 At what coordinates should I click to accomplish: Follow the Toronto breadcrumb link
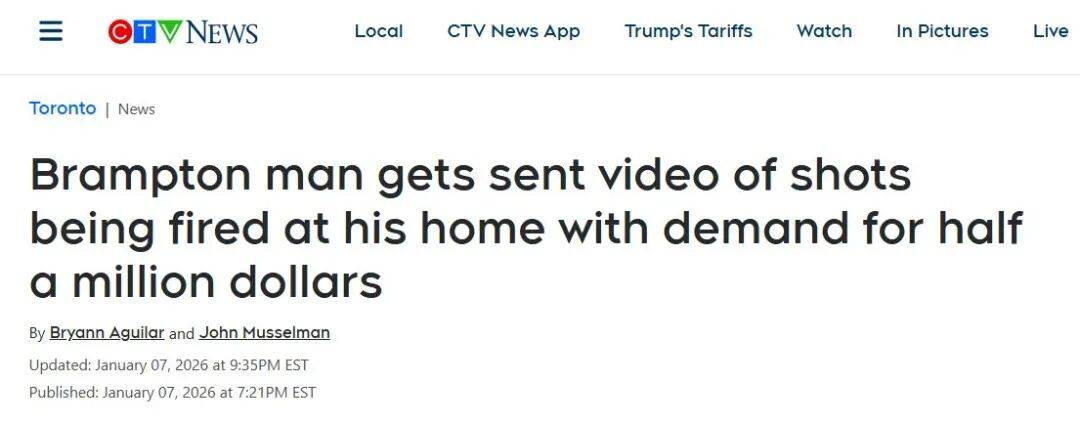62,108
